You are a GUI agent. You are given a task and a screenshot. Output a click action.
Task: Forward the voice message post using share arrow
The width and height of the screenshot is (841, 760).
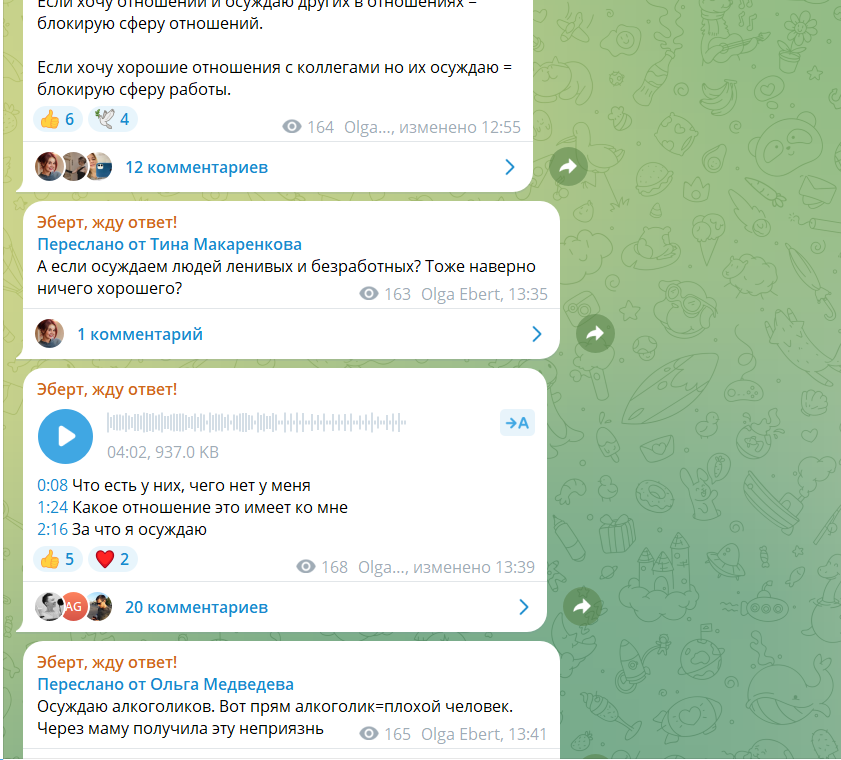(x=582, y=607)
